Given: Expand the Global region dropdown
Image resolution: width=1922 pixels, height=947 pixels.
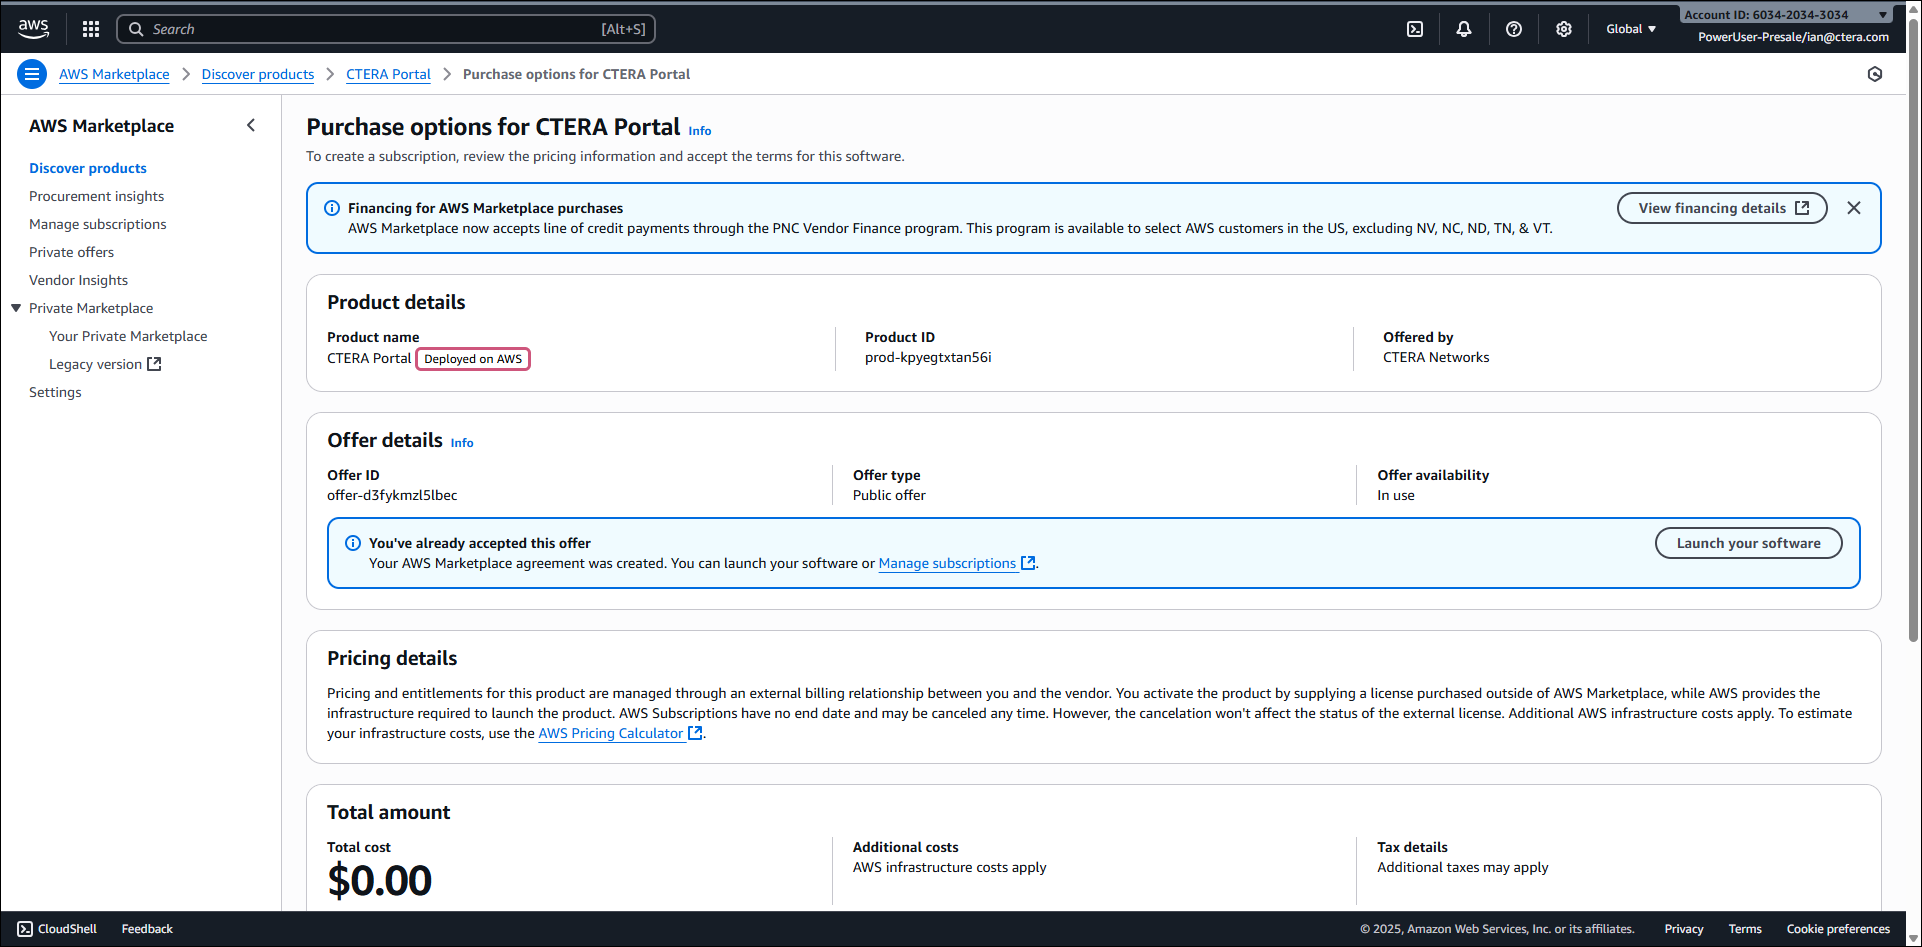Looking at the screenshot, I should pos(1631,29).
